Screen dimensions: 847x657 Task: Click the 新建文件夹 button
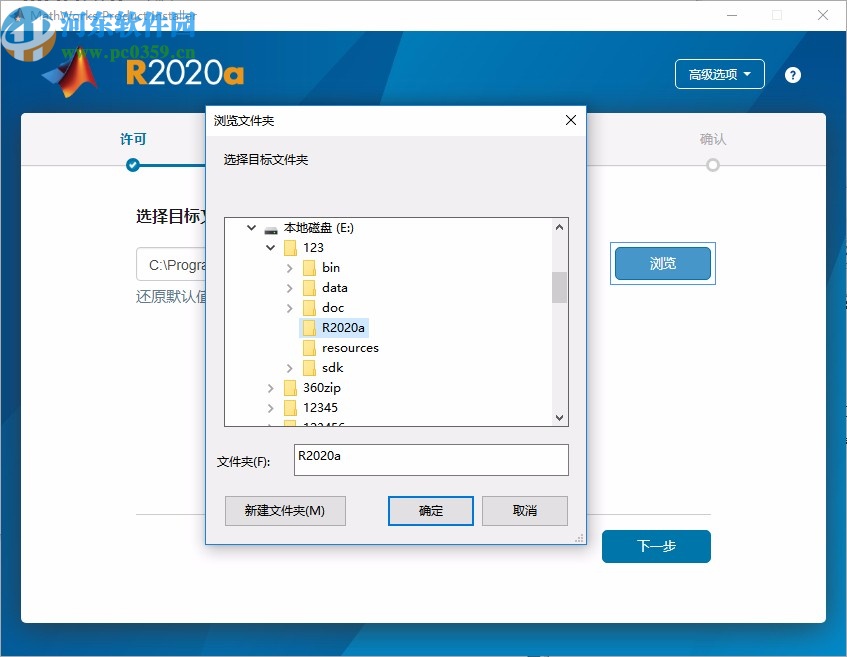(285, 510)
